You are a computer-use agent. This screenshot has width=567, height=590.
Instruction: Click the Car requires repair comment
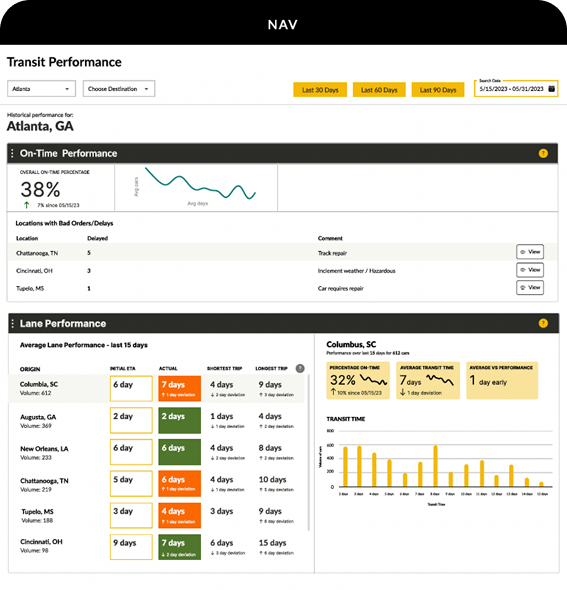[x=341, y=289]
